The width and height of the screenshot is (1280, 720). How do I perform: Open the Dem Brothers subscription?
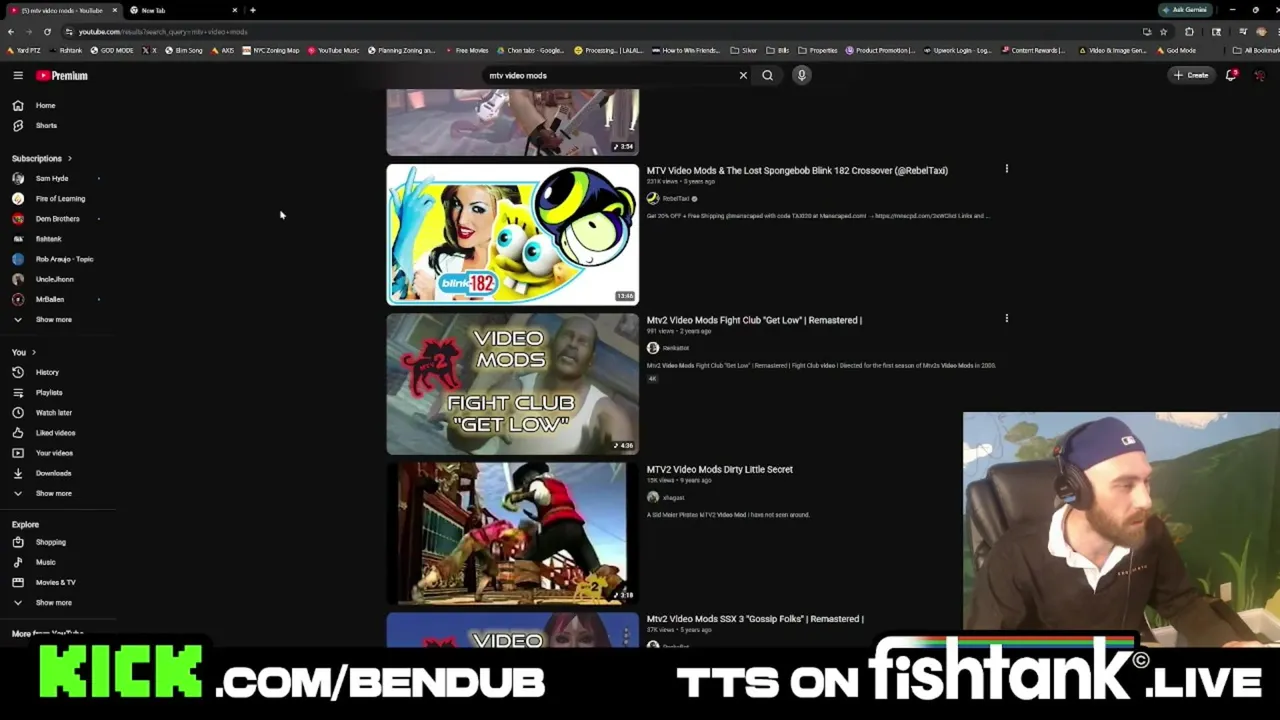(46, 218)
